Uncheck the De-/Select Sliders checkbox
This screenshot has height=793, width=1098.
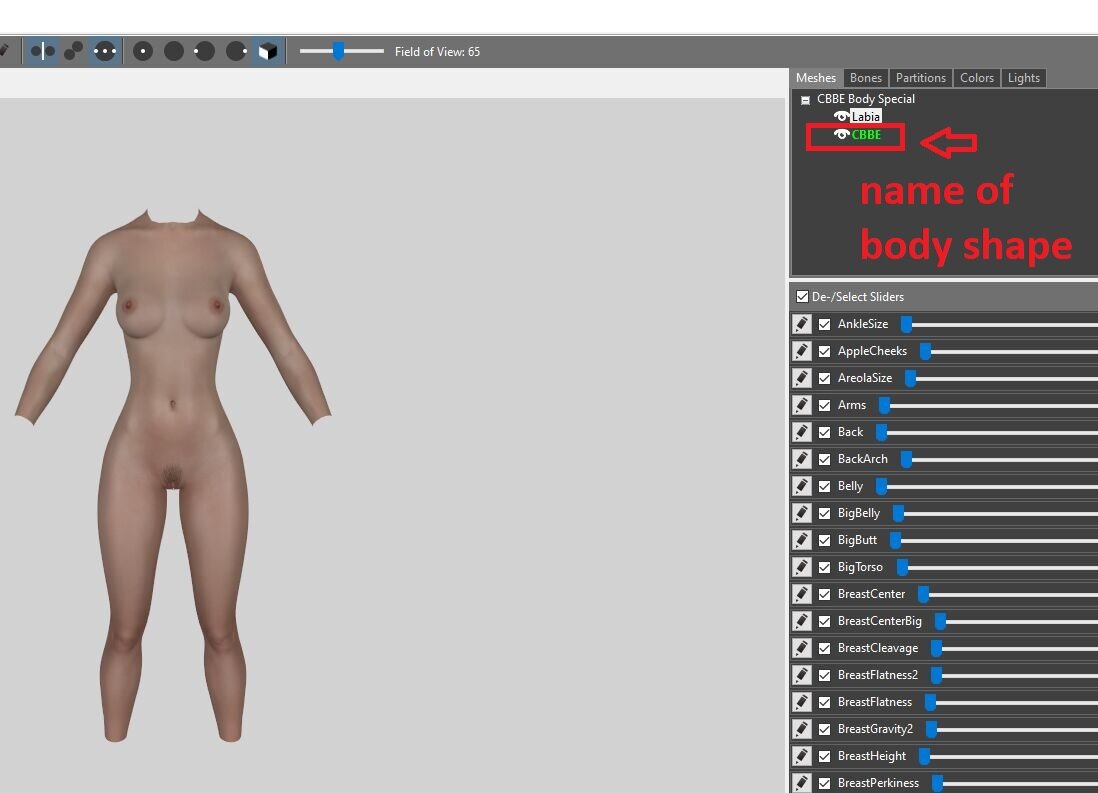802,296
